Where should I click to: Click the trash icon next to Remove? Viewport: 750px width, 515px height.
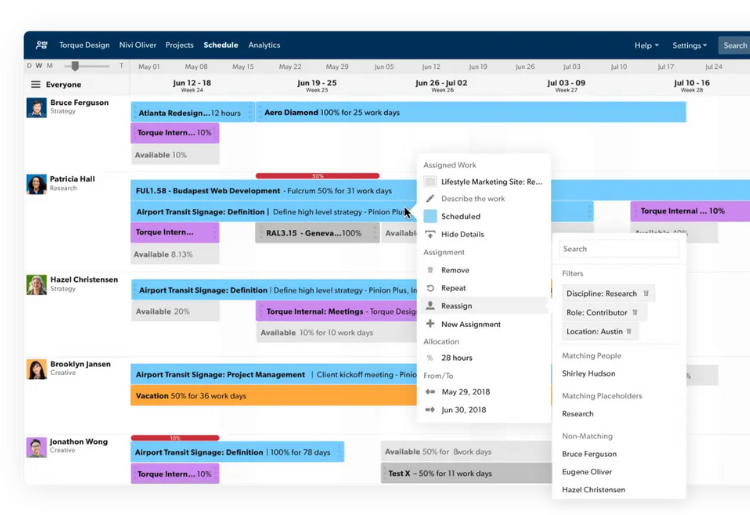pyautogui.click(x=430, y=270)
